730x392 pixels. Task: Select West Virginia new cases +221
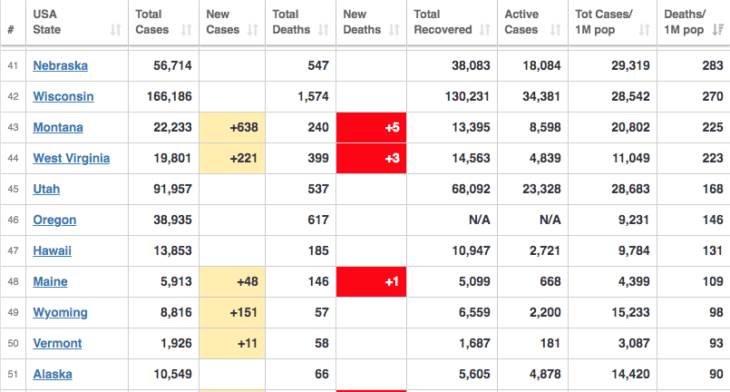(232, 158)
